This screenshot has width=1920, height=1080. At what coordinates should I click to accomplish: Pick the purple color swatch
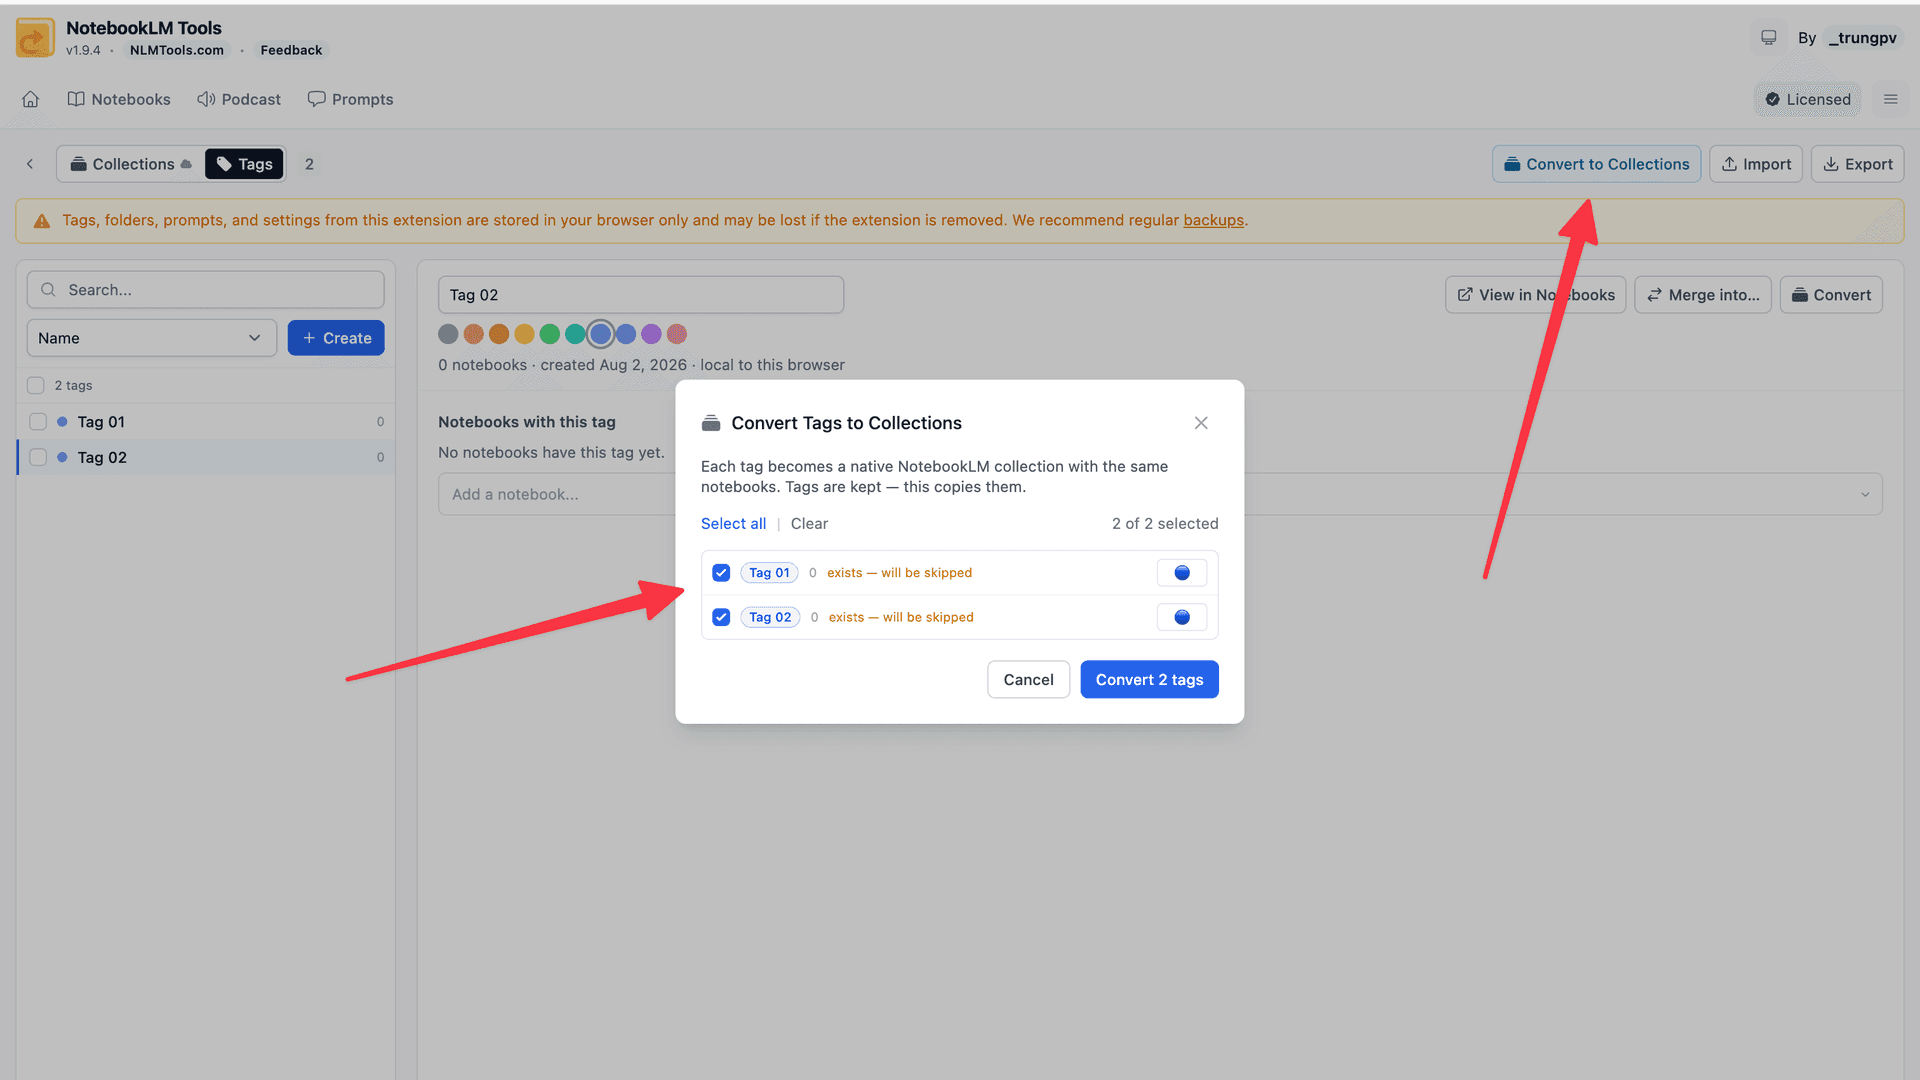651,334
